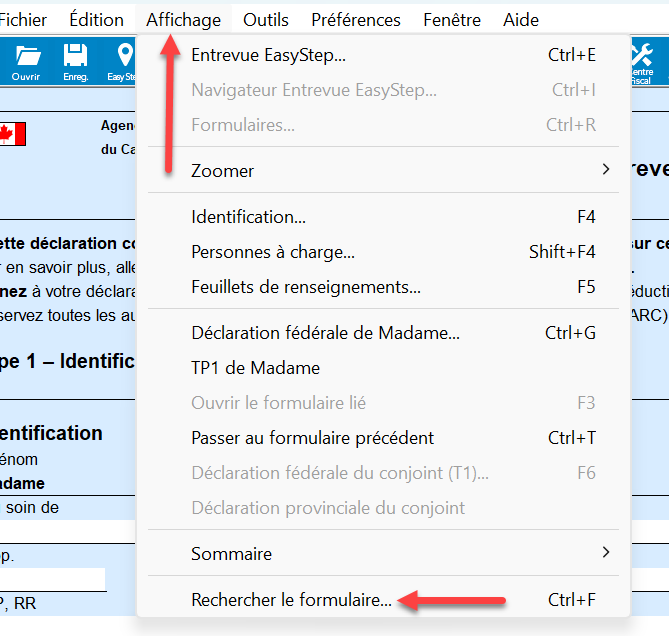Viewport: 669px width, 636px height.
Task: Open the Centre fiscal tools icon
Action: 644,58
